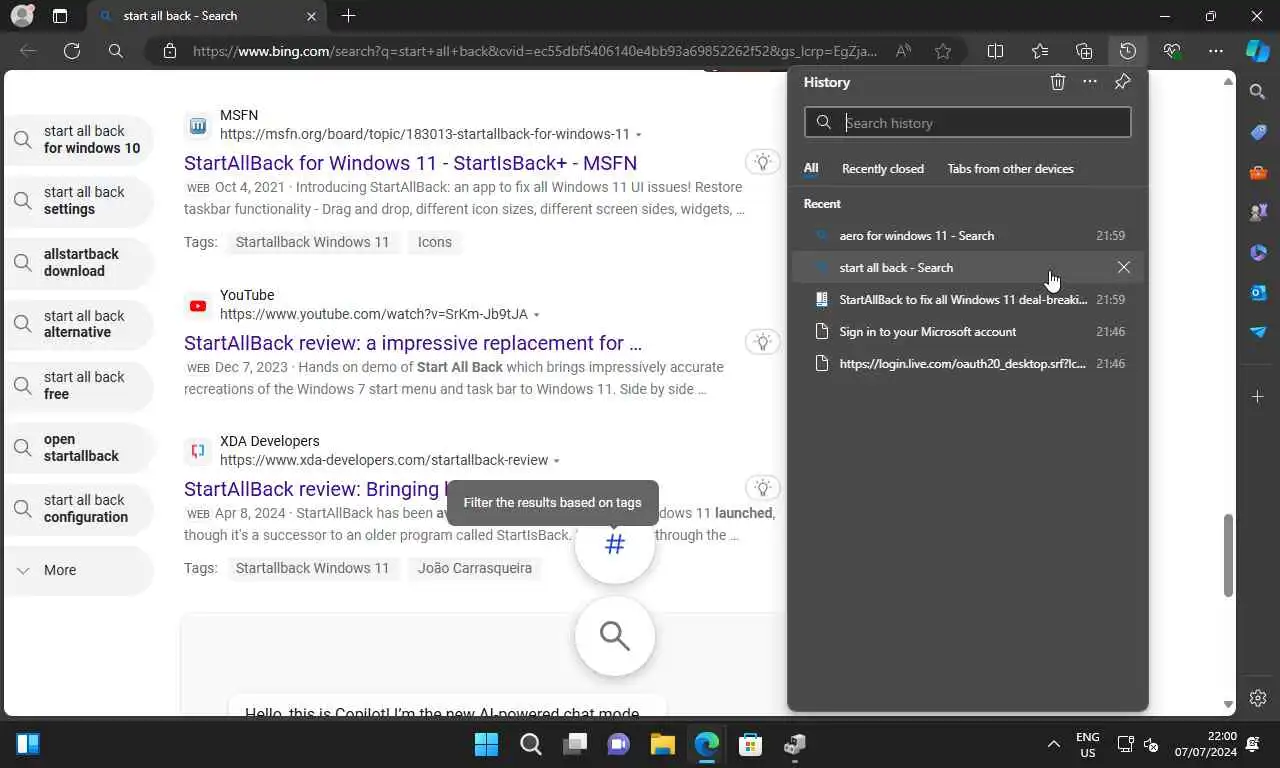The image size is (1280, 768).
Task: Open tab actions menu icon
Action: tap(60, 16)
